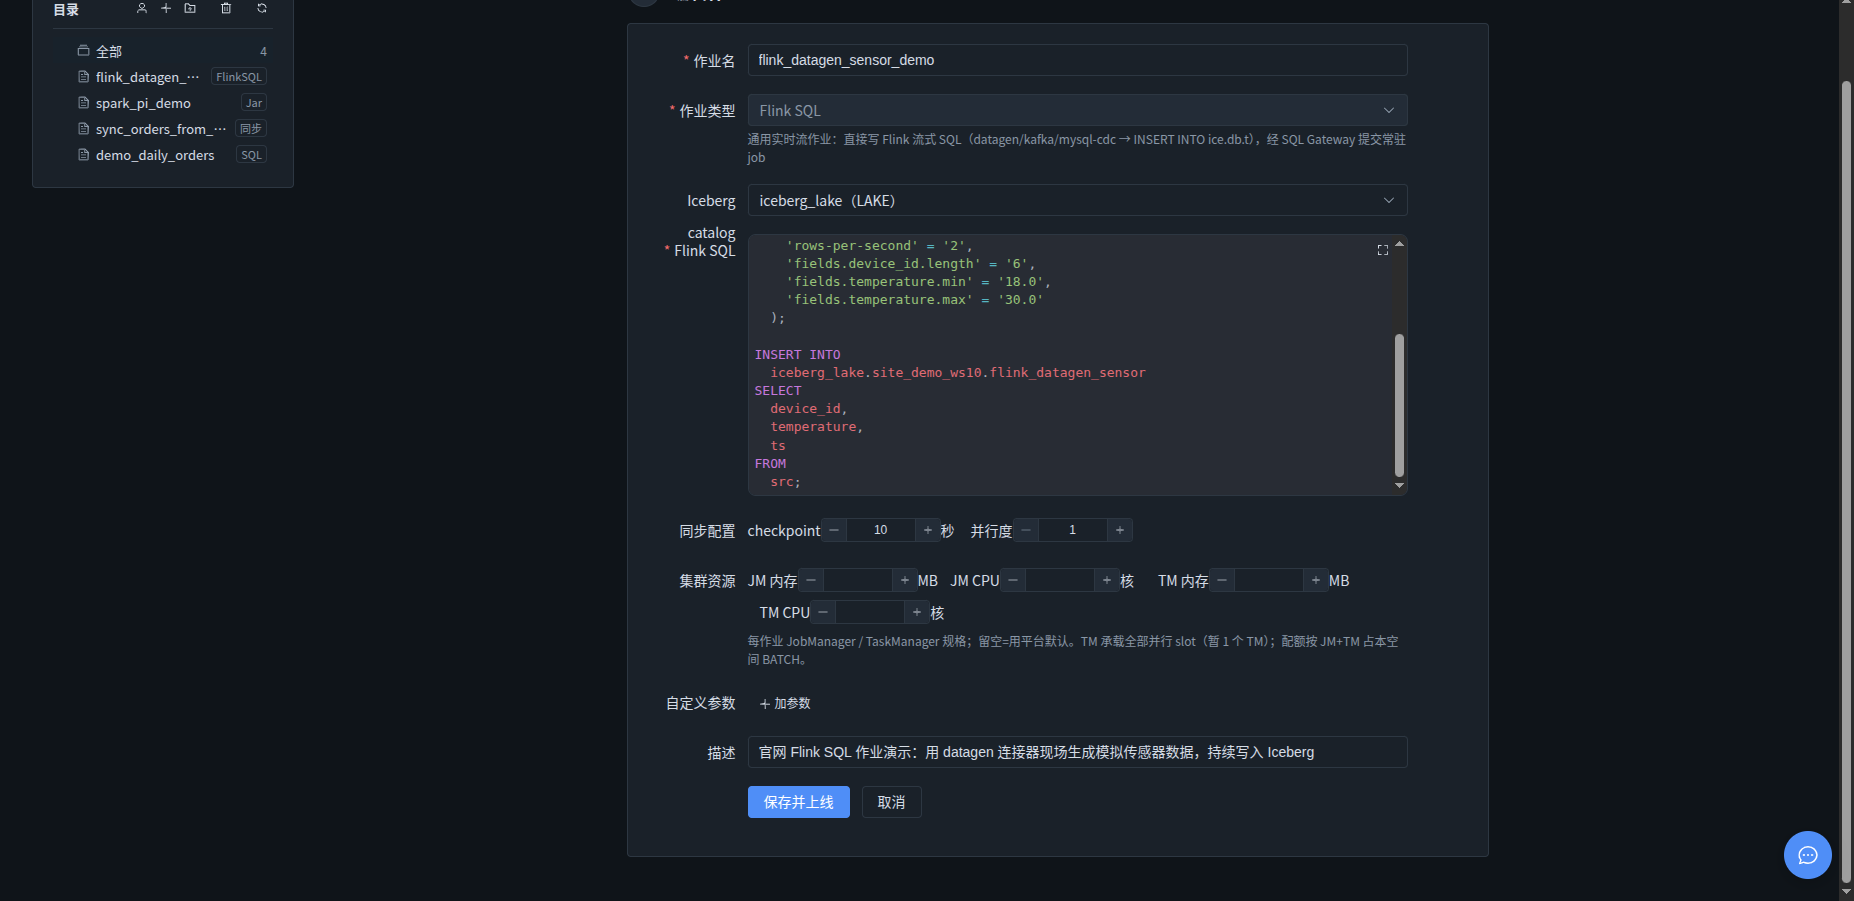Open the flink_datagen_… job entry
1854x901 pixels.
[148, 77]
